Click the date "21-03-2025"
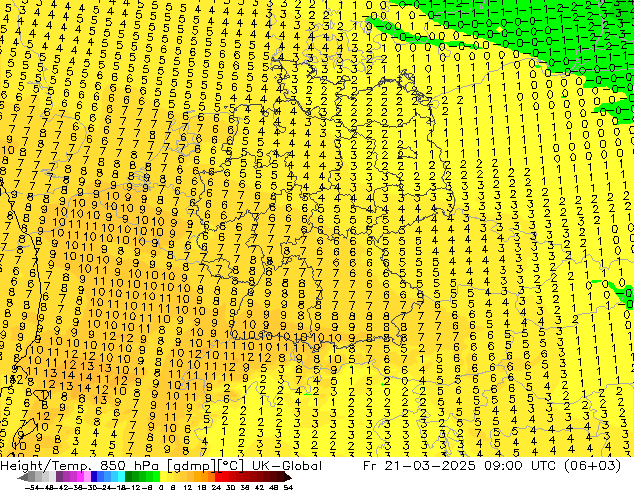The image size is (634, 490). [x=429, y=466]
